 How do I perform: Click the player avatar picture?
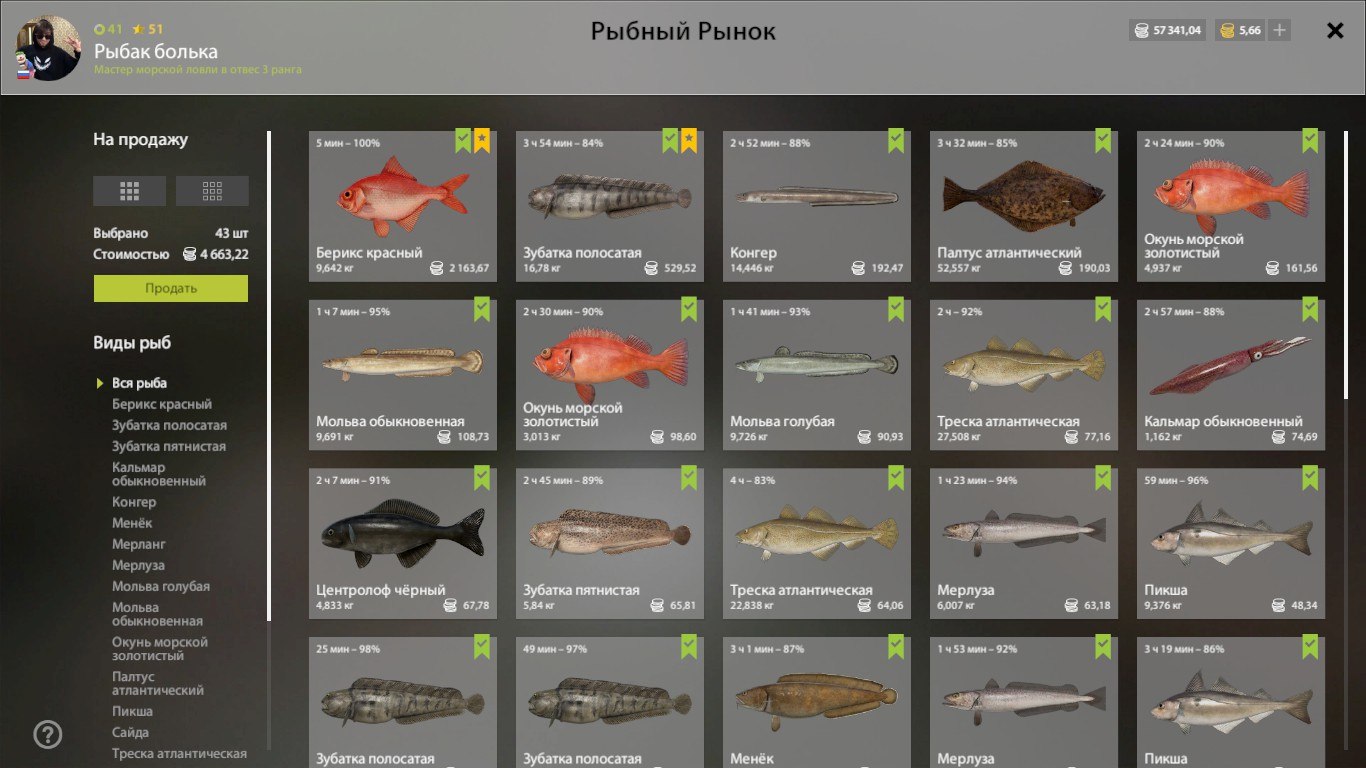pyautogui.click(x=48, y=48)
